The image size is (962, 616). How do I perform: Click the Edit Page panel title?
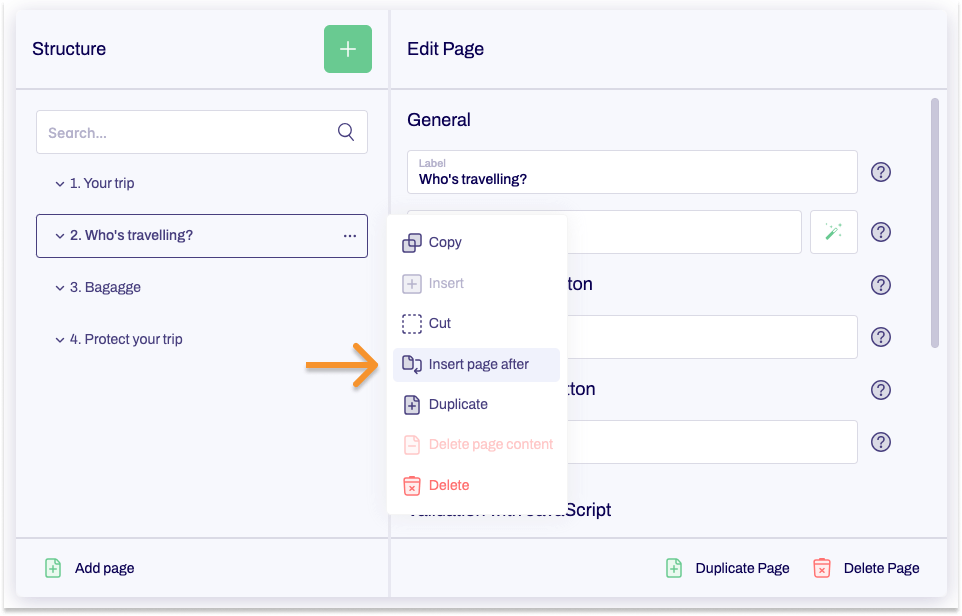(445, 49)
